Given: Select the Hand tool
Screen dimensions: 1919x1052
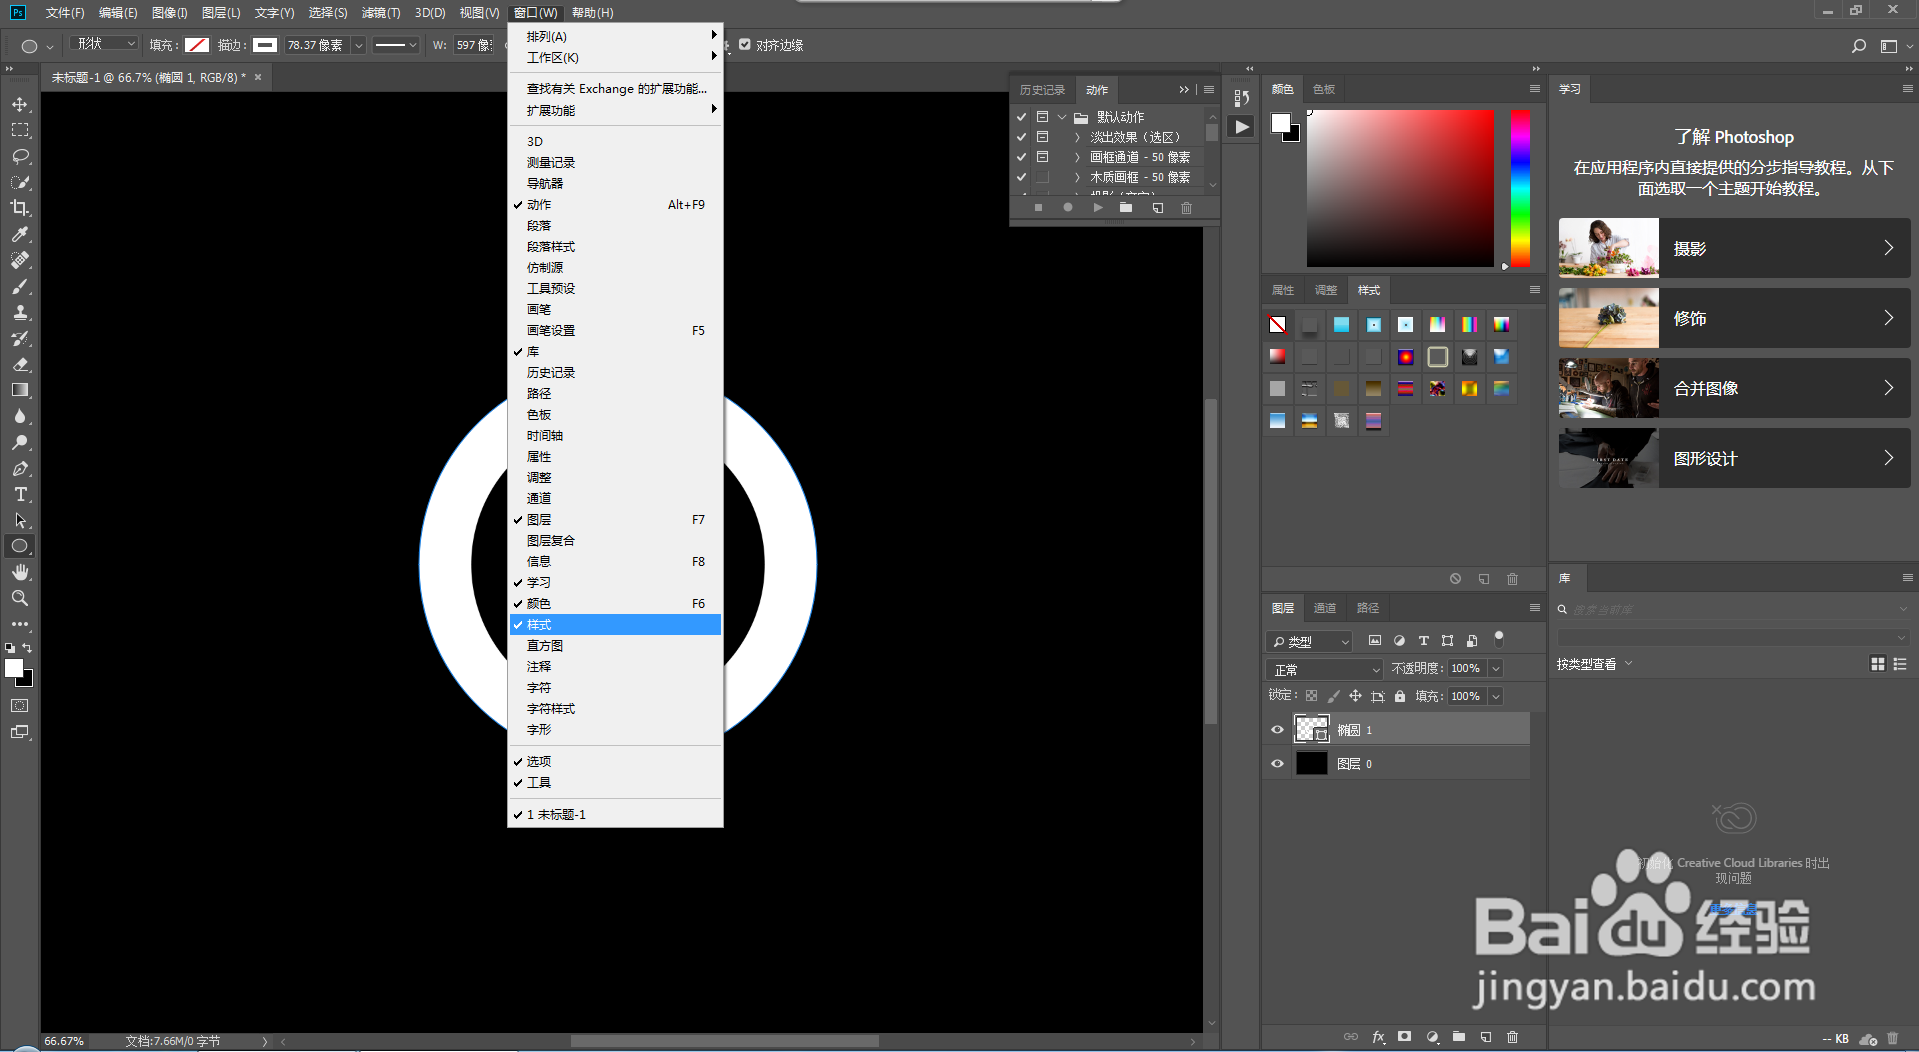Looking at the screenshot, I should coord(20,572).
